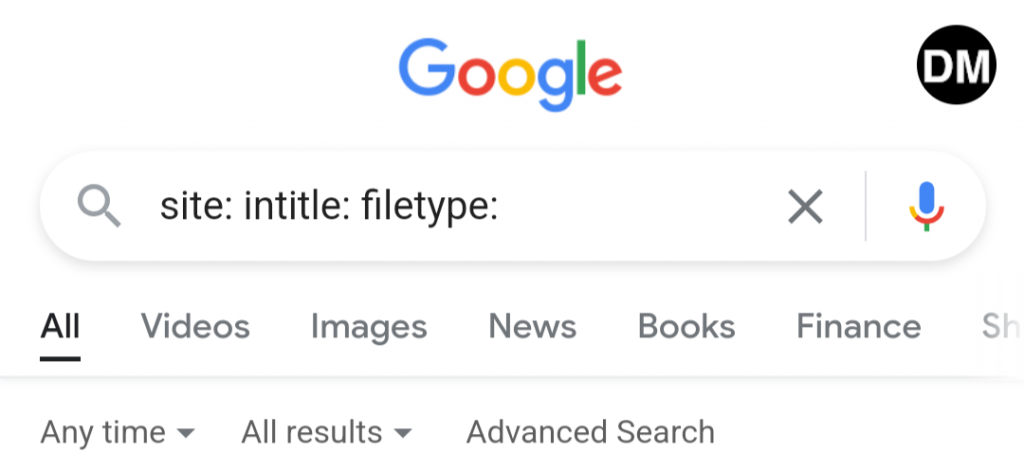The width and height of the screenshot is (1024, 471).
Task: Click the arrow beside Any time
Action: click(x=185, y=434)
